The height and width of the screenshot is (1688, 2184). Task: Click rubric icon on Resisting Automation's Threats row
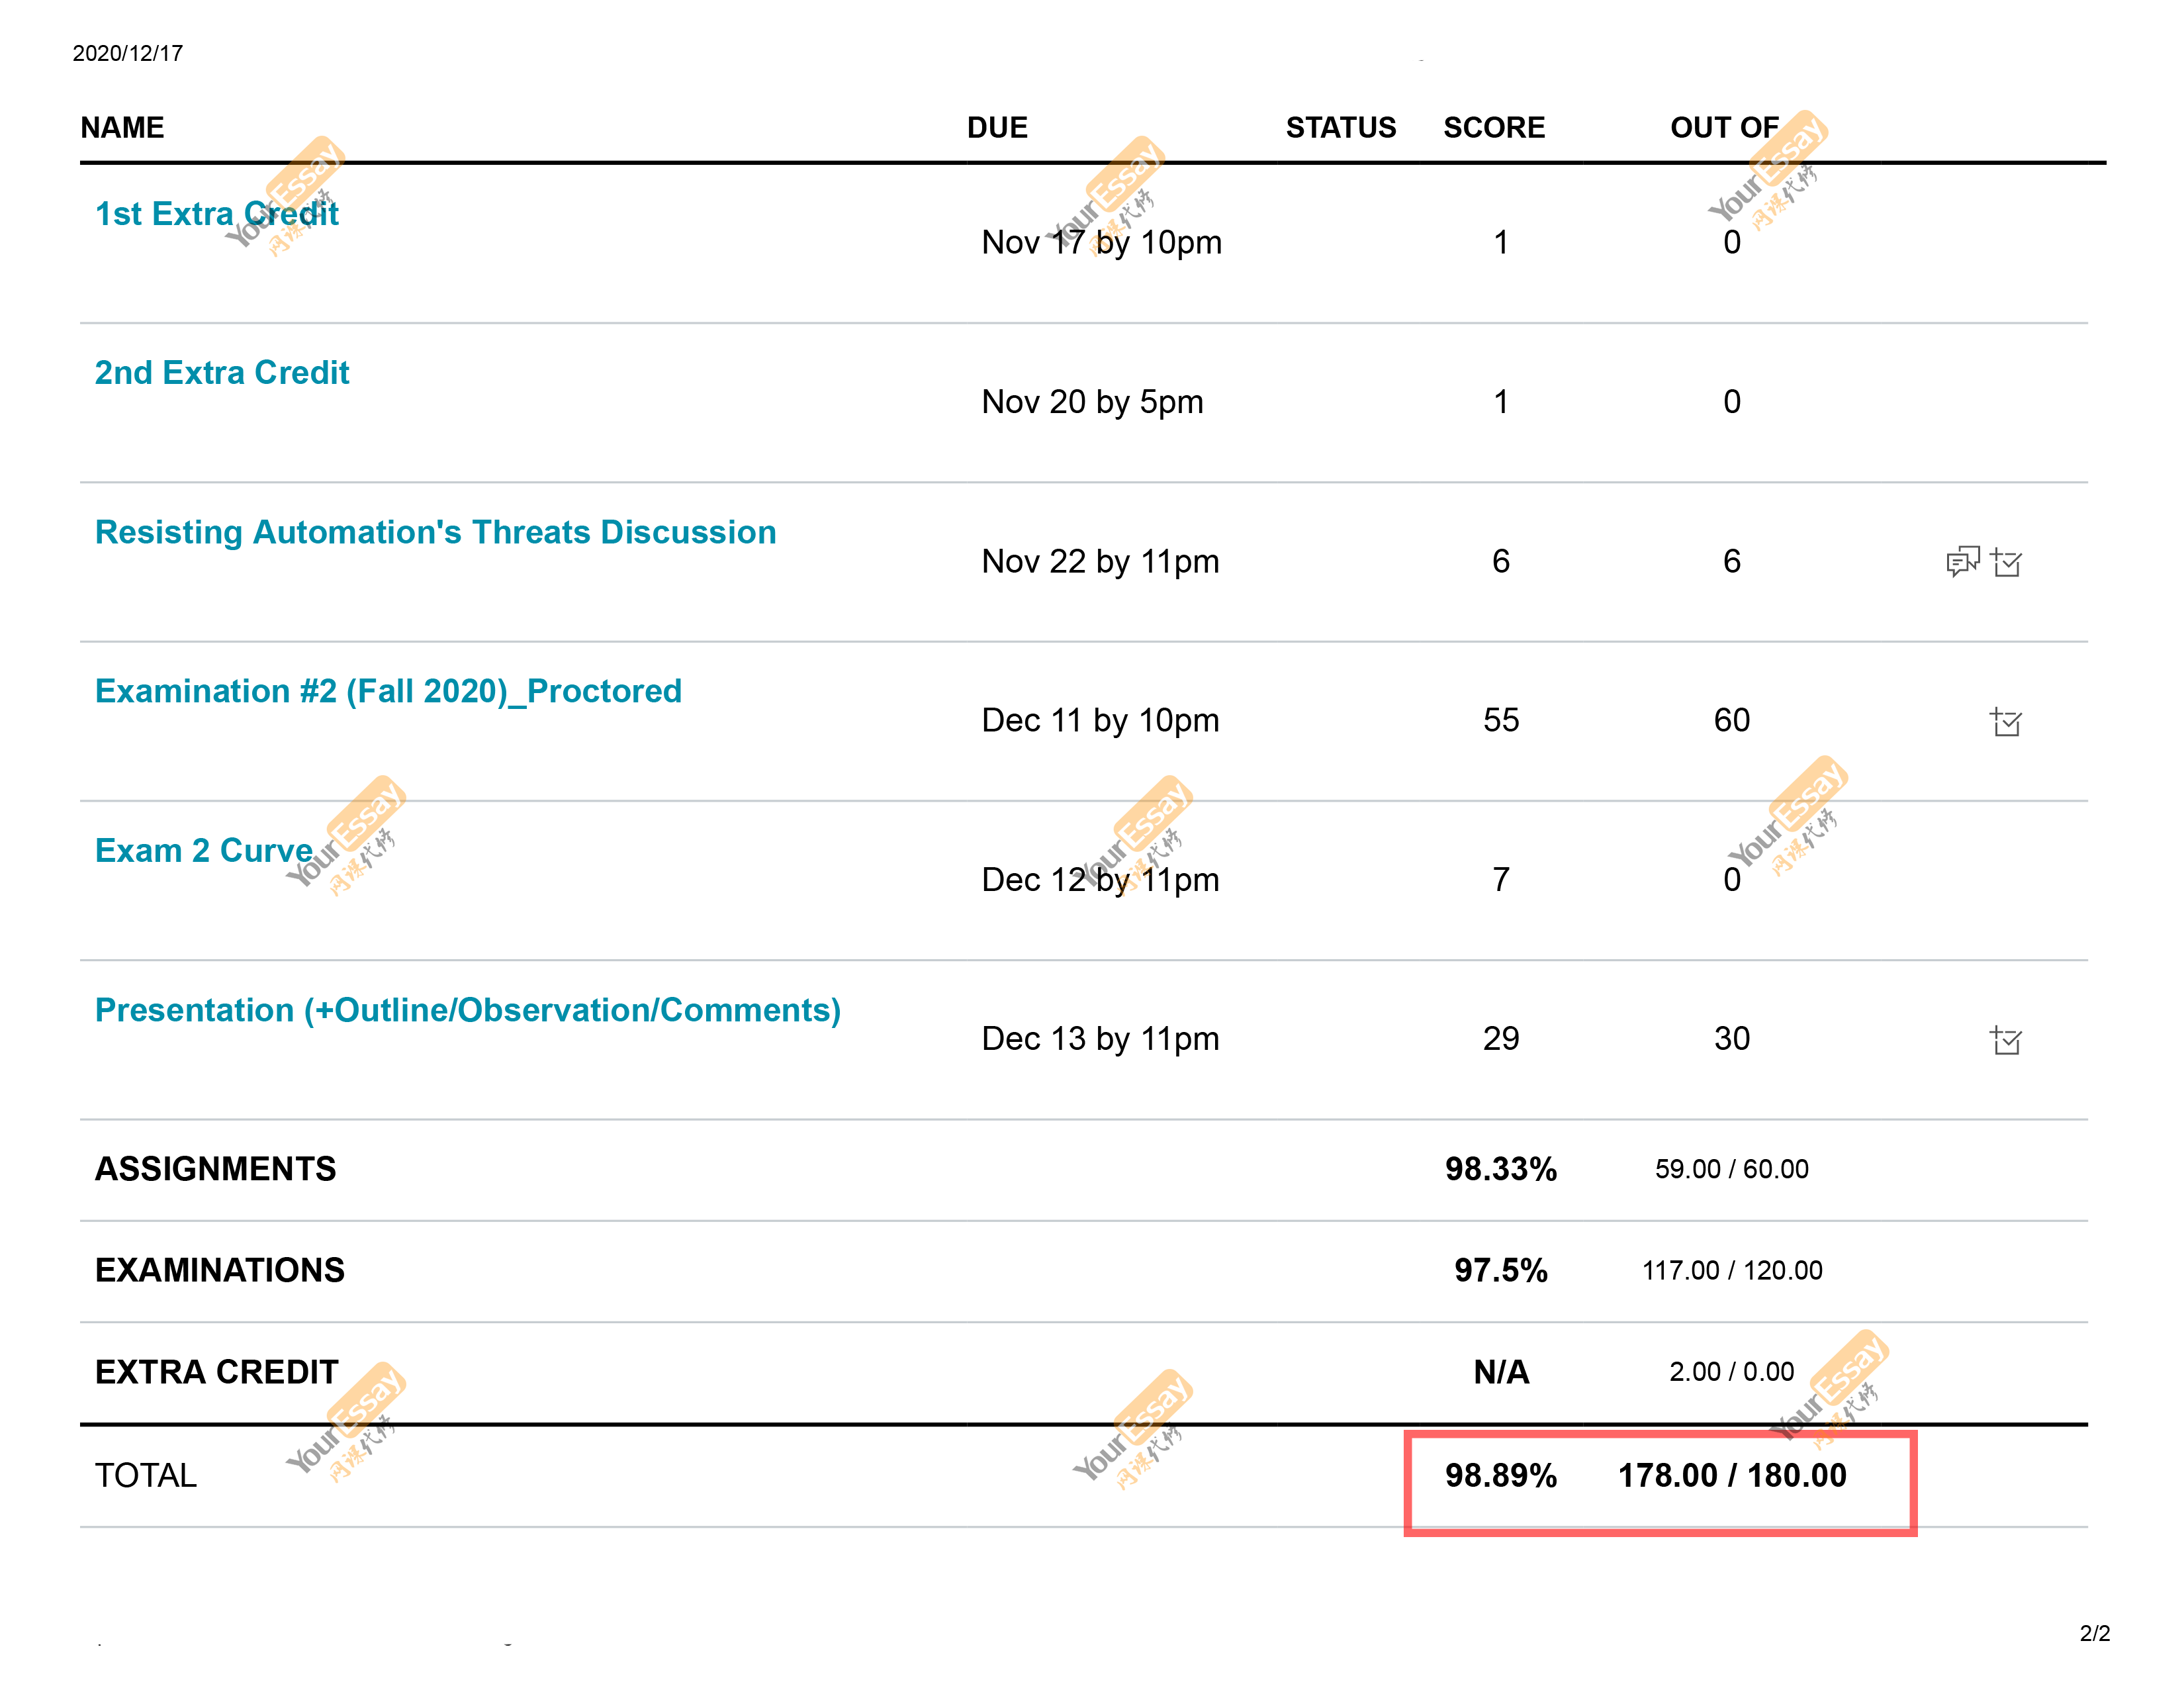tap(2006, 563)
